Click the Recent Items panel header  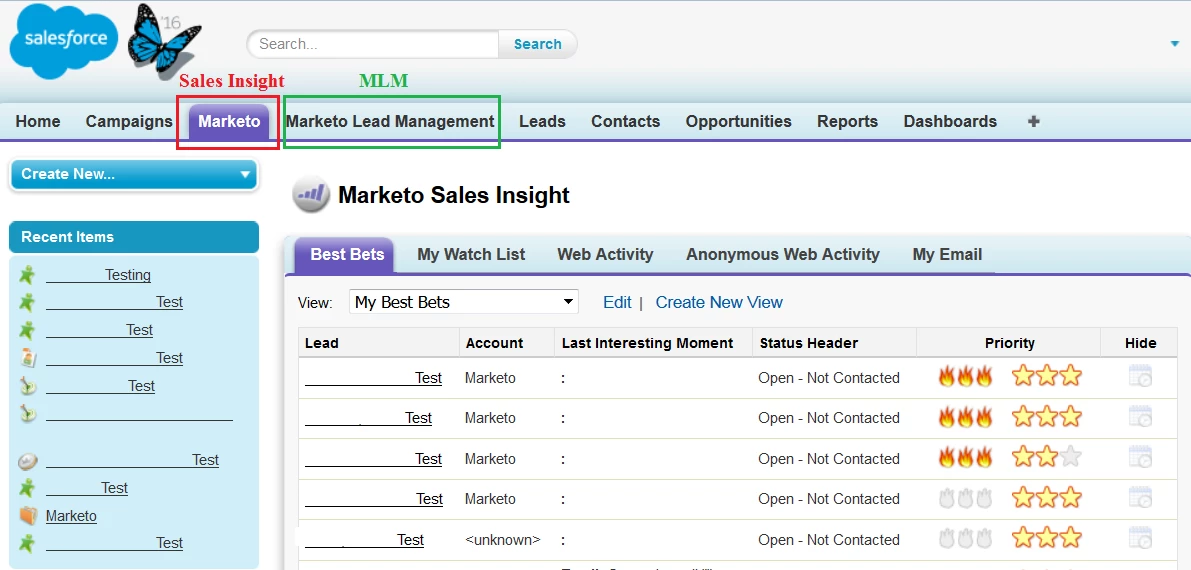[134, 237]
